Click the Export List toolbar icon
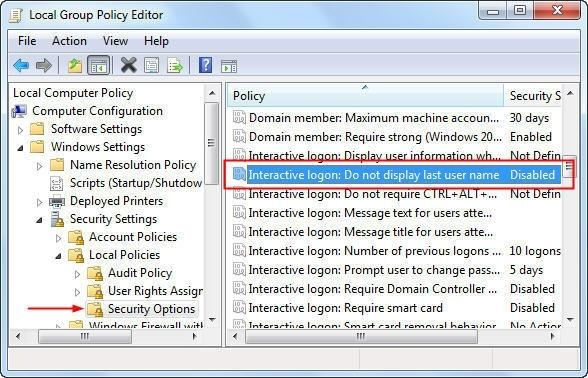 tap(175, 66)
